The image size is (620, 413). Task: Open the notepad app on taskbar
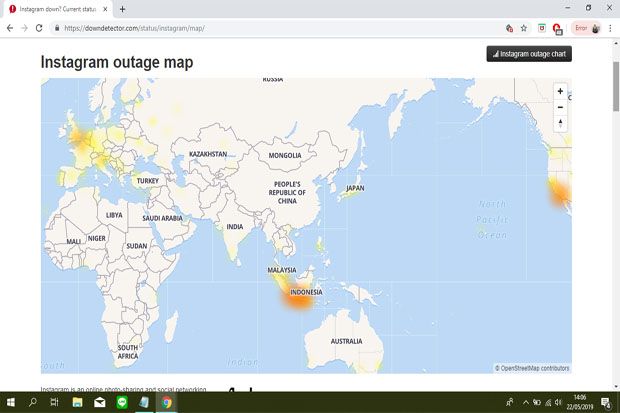coord(144,402)
